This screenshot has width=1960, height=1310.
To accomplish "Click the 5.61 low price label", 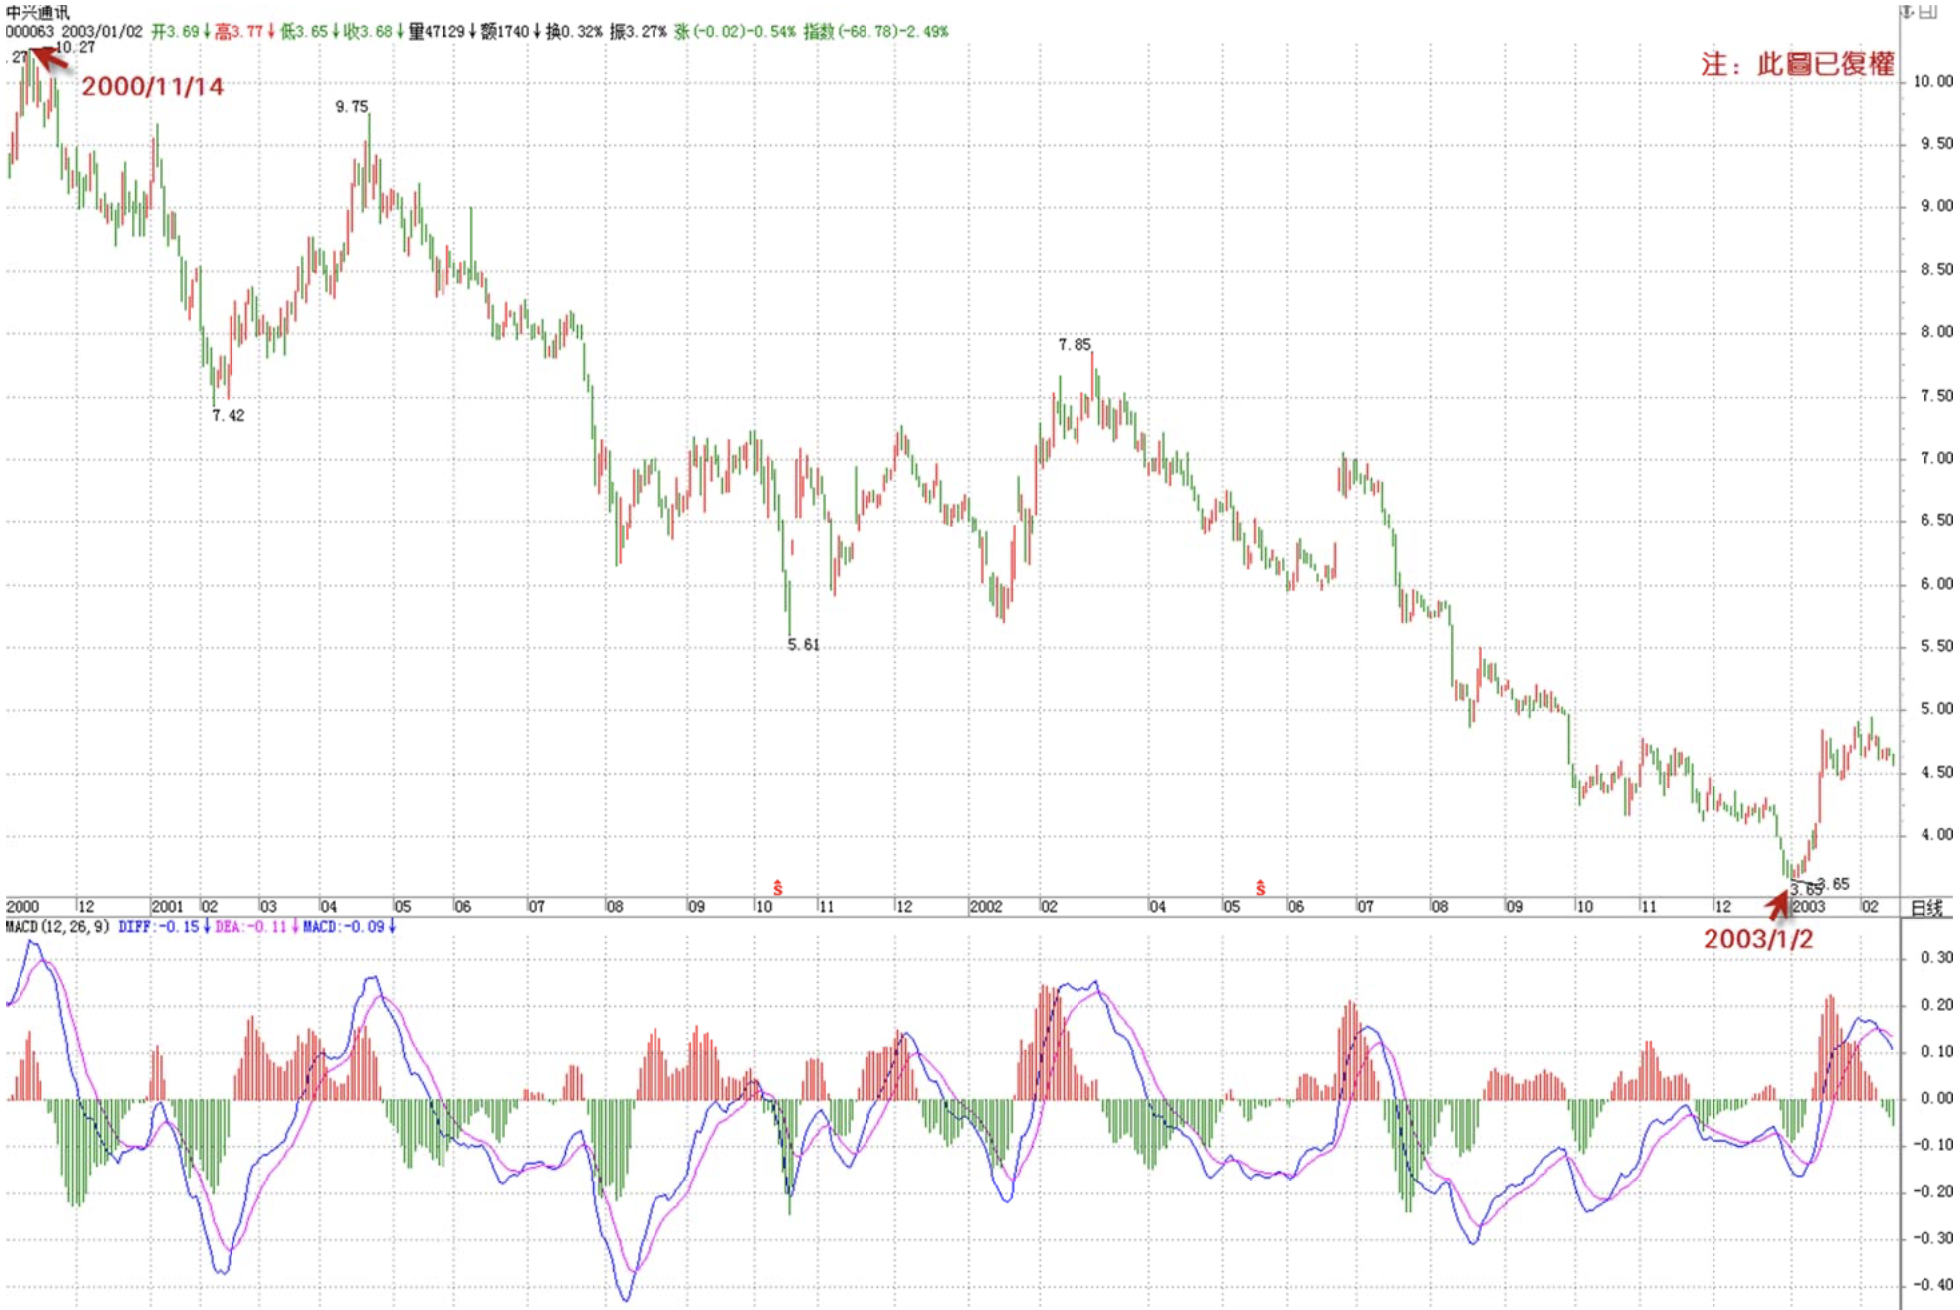I will (803, 645).
